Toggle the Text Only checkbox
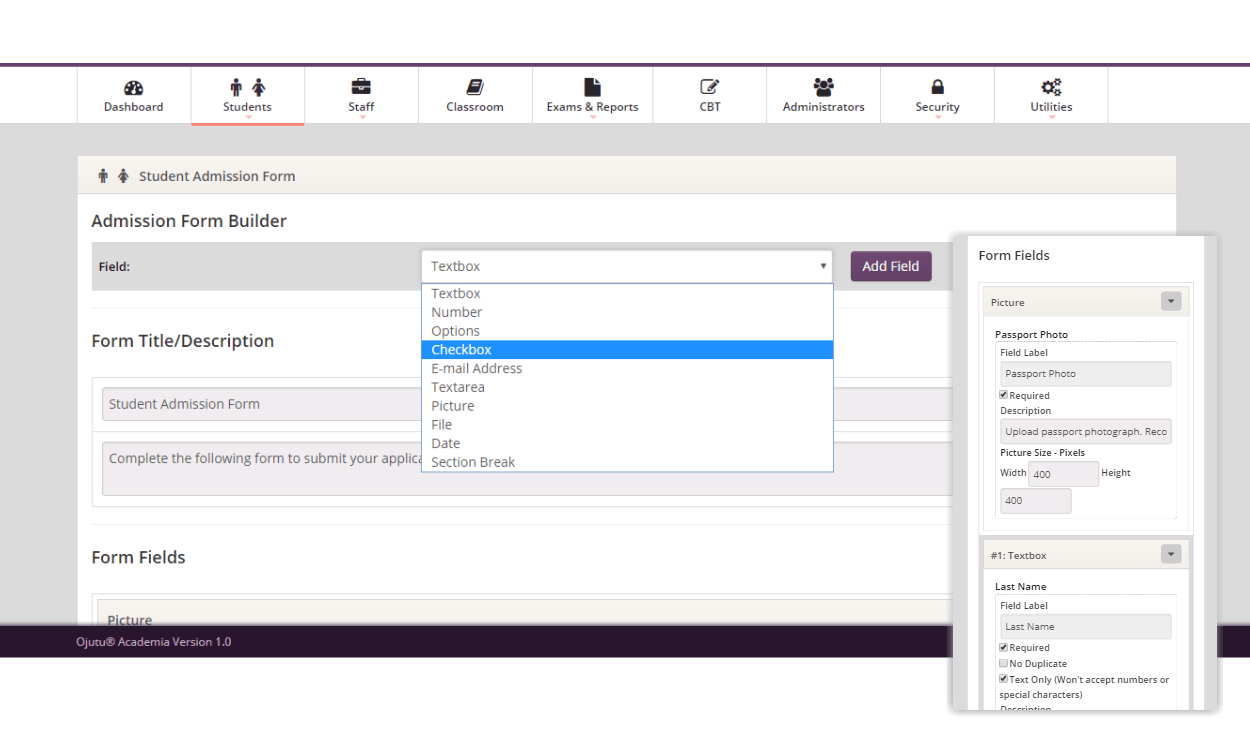The height and width of the screenshot is (750, 1250). [x=1004, y=679]
